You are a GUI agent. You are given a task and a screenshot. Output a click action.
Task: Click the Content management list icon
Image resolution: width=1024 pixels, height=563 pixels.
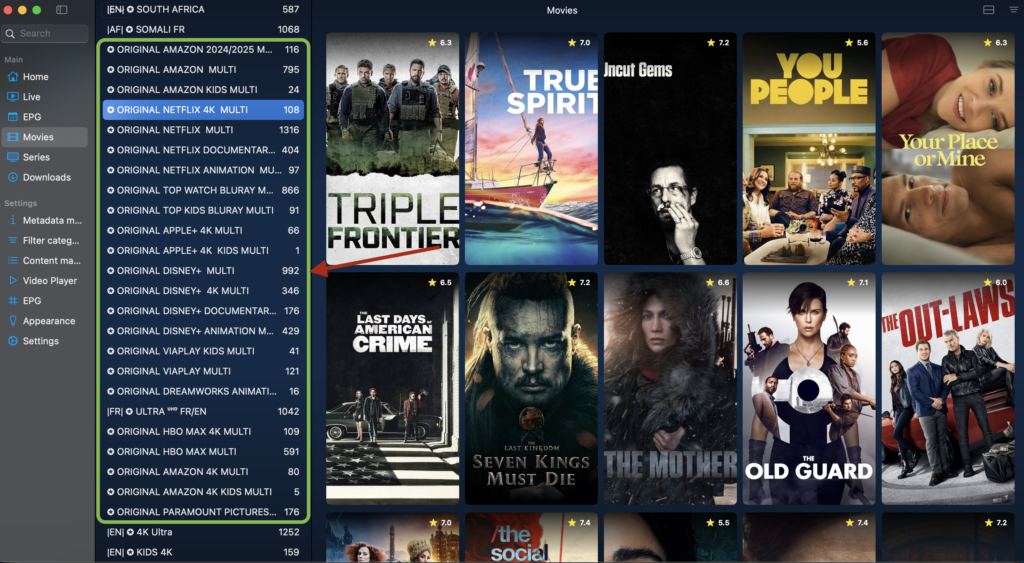(12, 261)
